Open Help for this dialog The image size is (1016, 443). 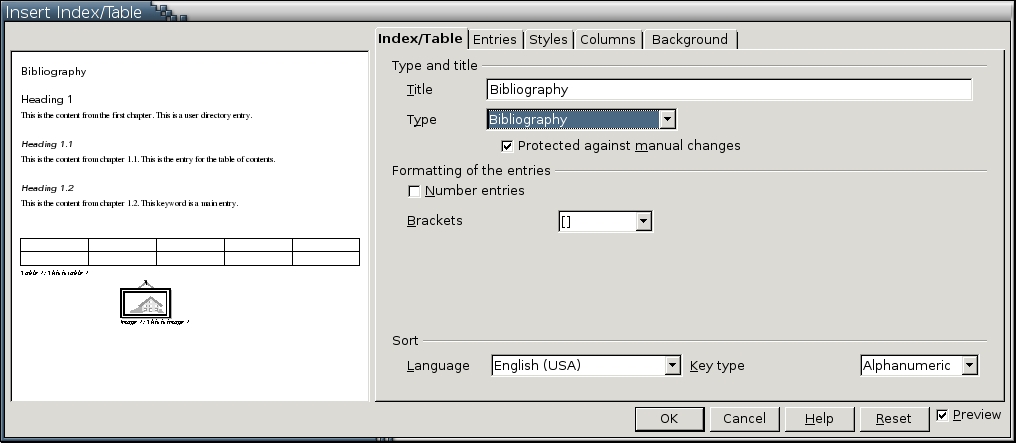pyautogui.click(x=819, y=419)
